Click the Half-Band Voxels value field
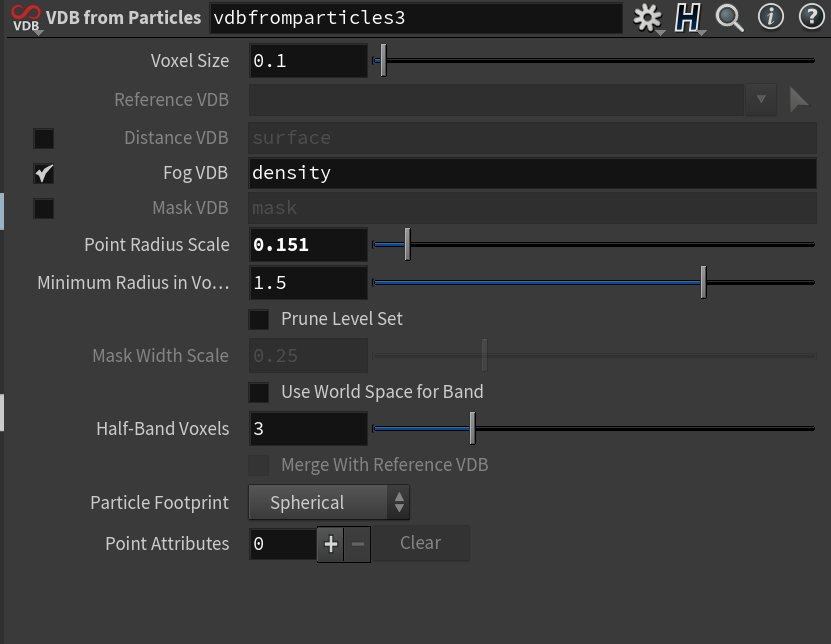 (308, 428)
